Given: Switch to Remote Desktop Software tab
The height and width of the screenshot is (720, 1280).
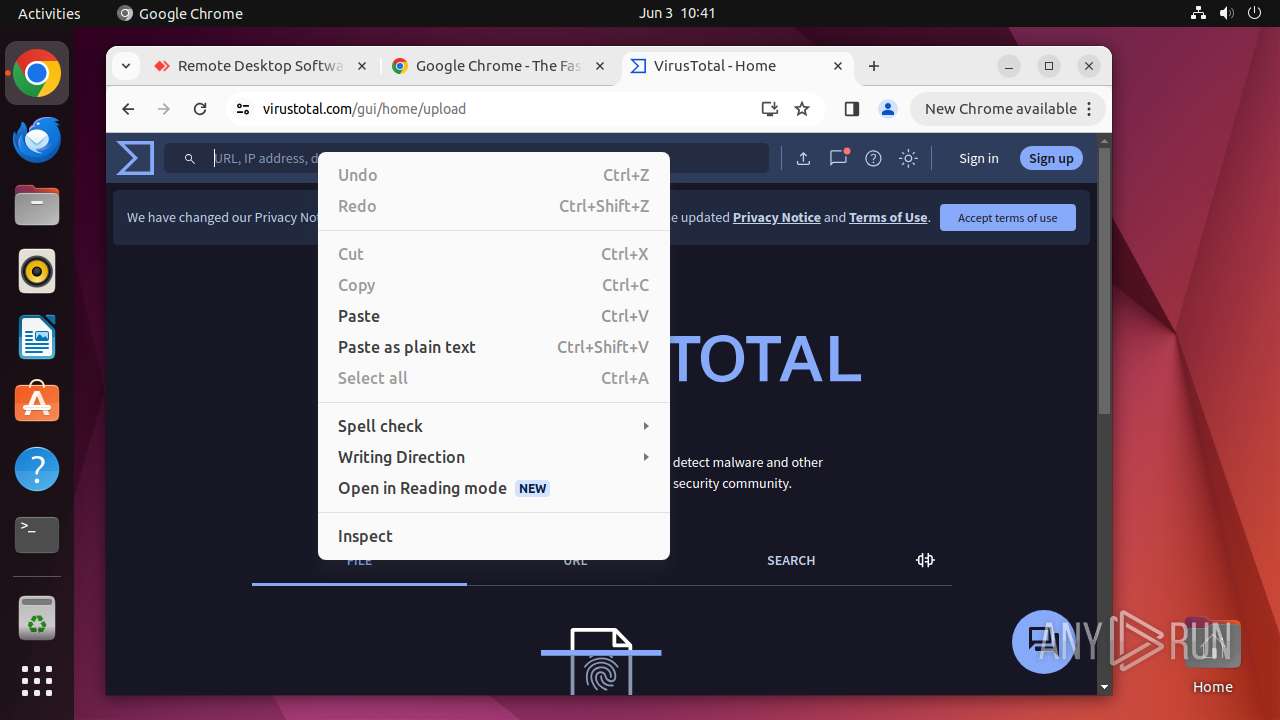Looking at the screenshot, I should [x=260, y=66].
